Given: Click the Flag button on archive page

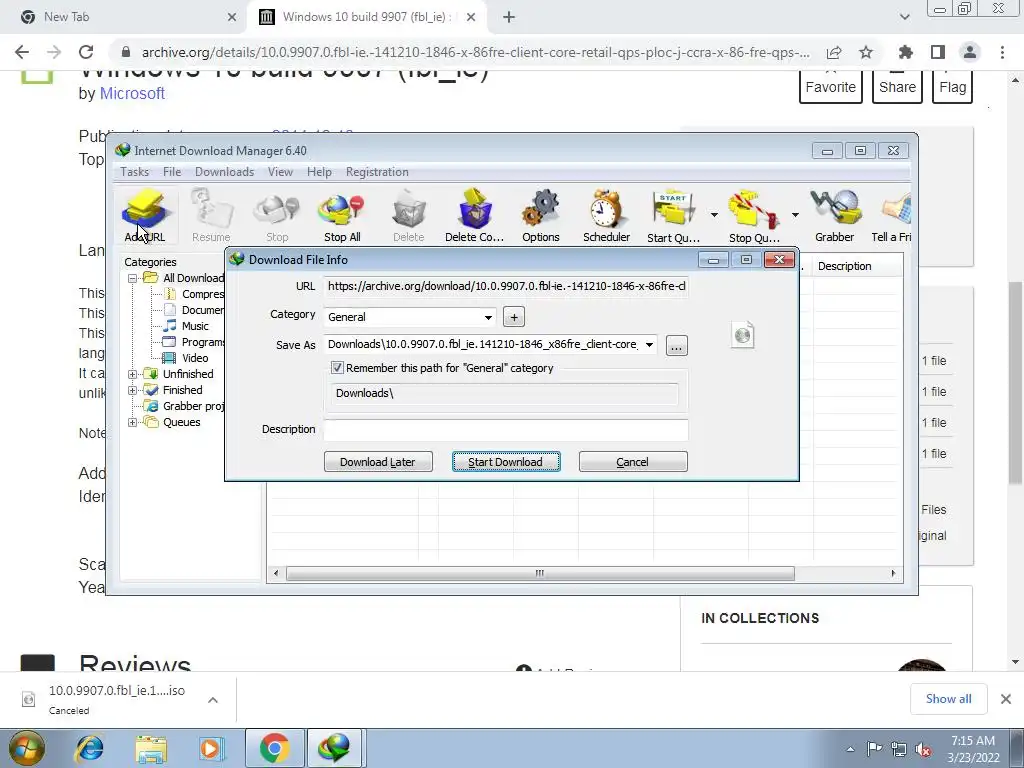Looking at the screenshot, I should (953, 87).
